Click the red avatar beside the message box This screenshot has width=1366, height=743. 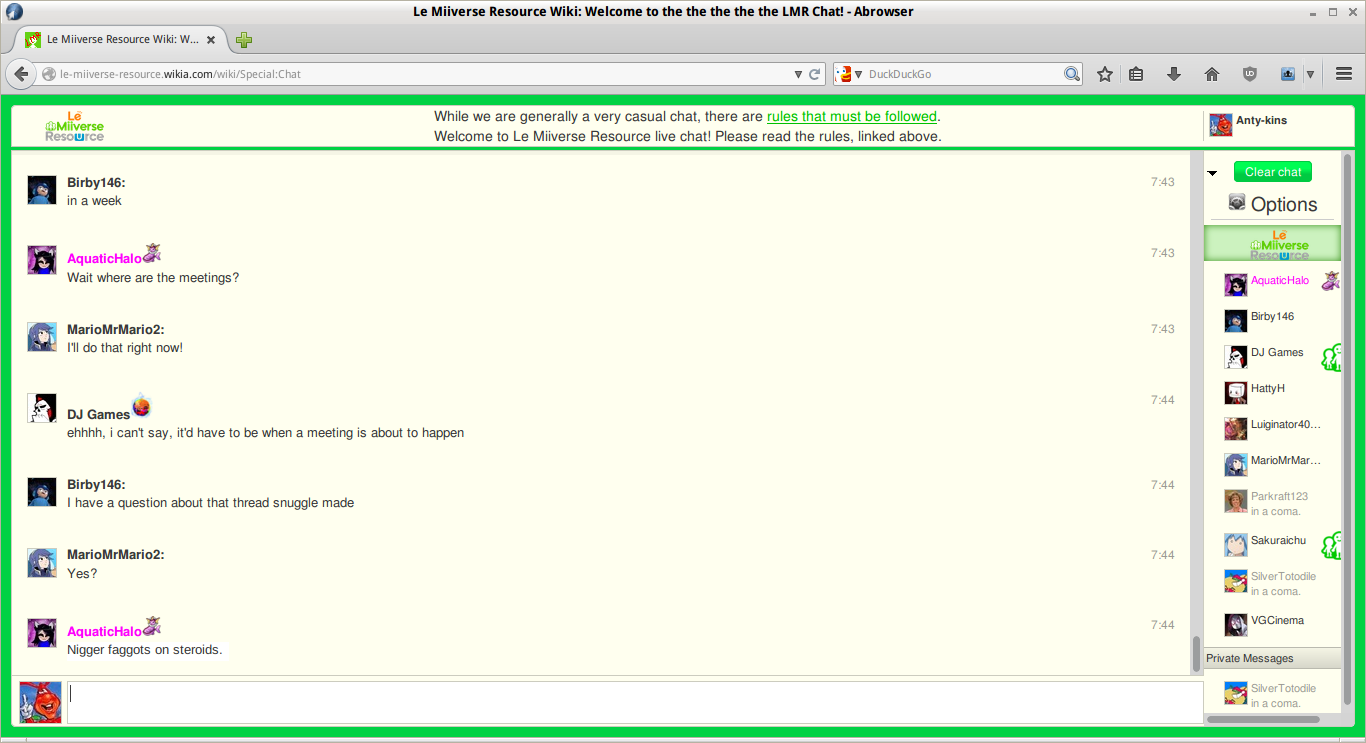click(x=40, y=702)
